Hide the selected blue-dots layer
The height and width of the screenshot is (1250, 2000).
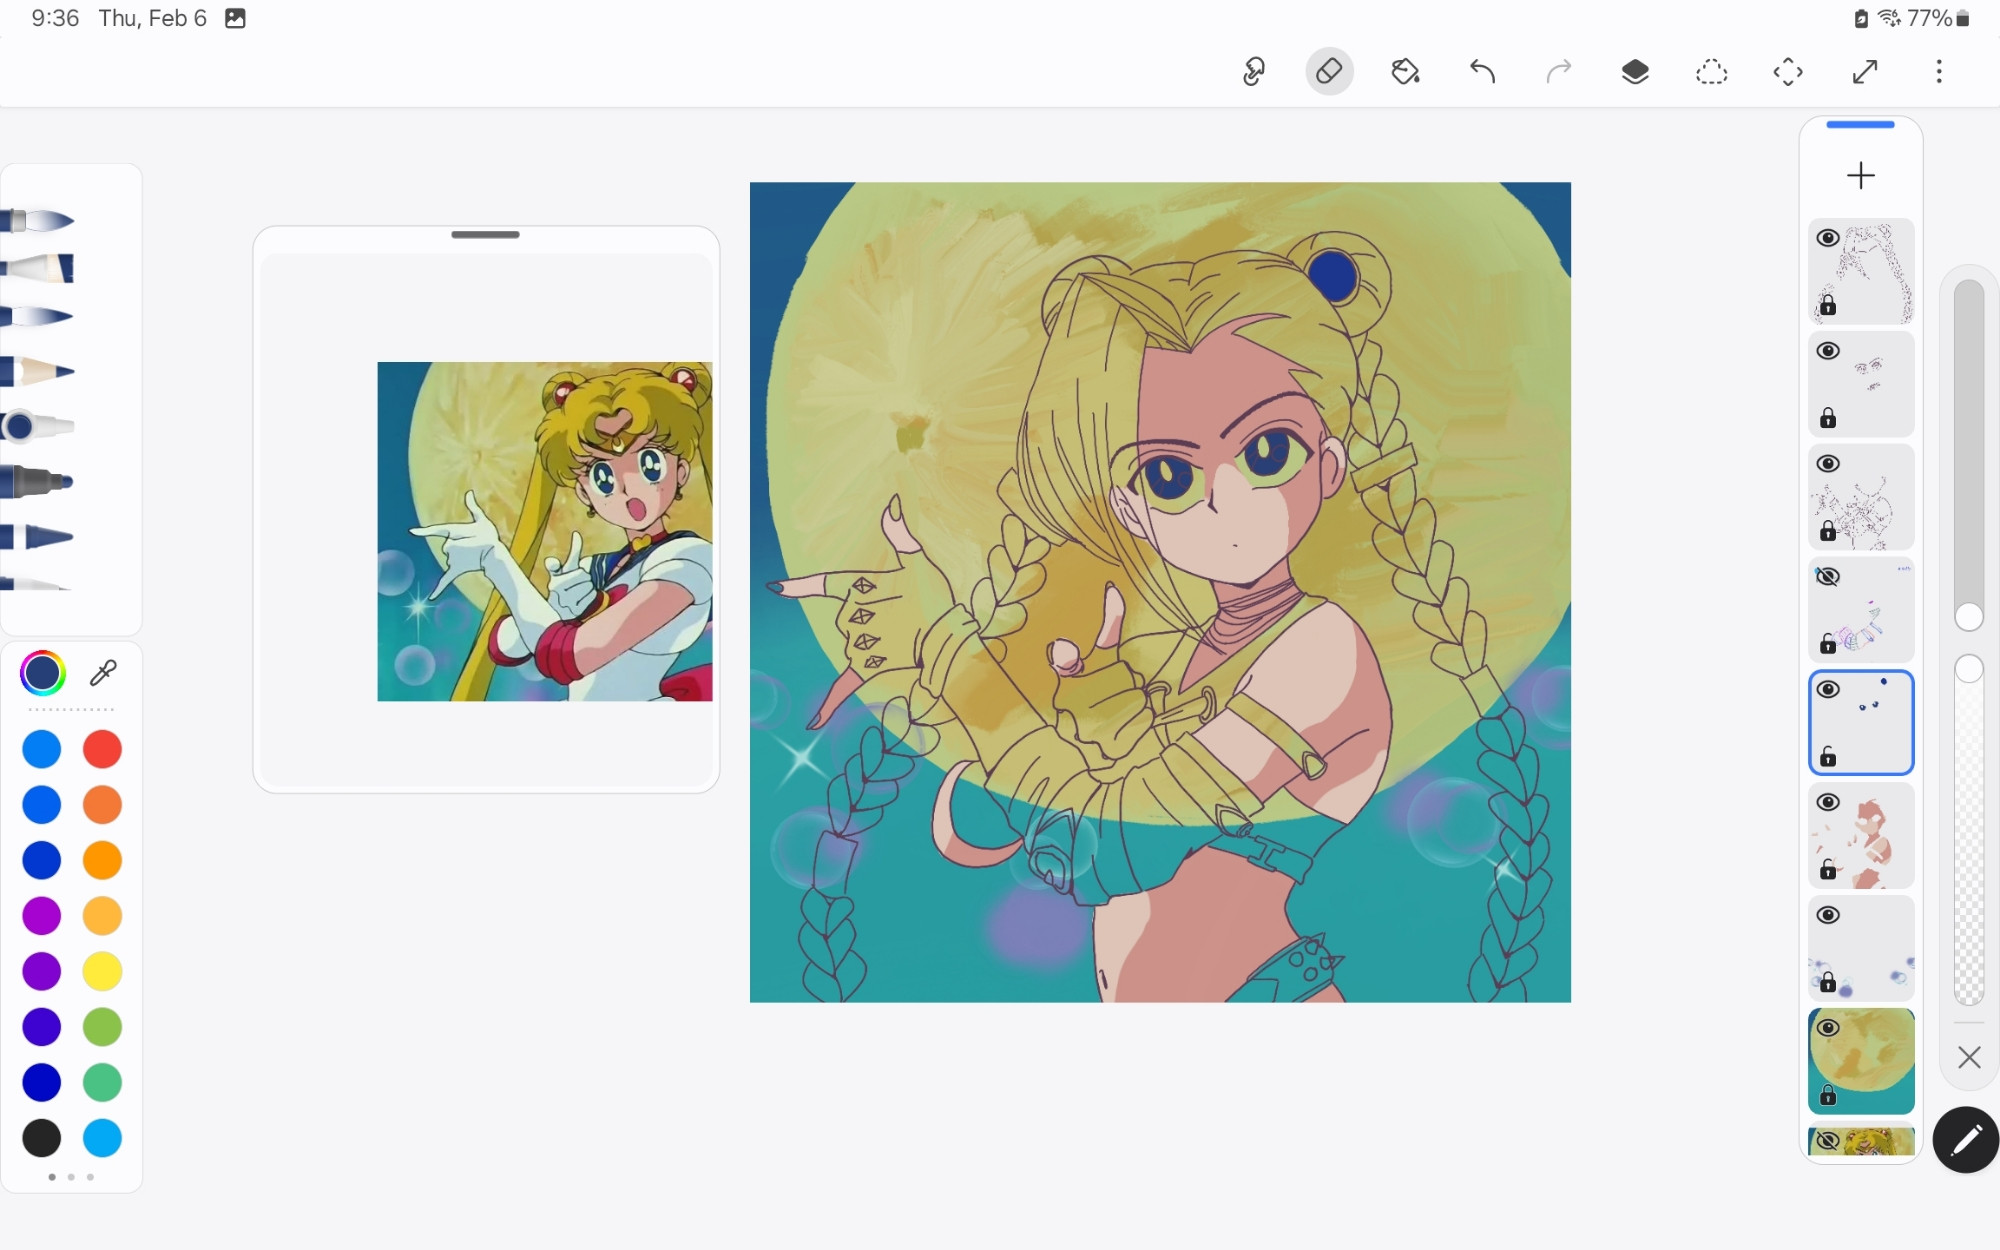1828,690
